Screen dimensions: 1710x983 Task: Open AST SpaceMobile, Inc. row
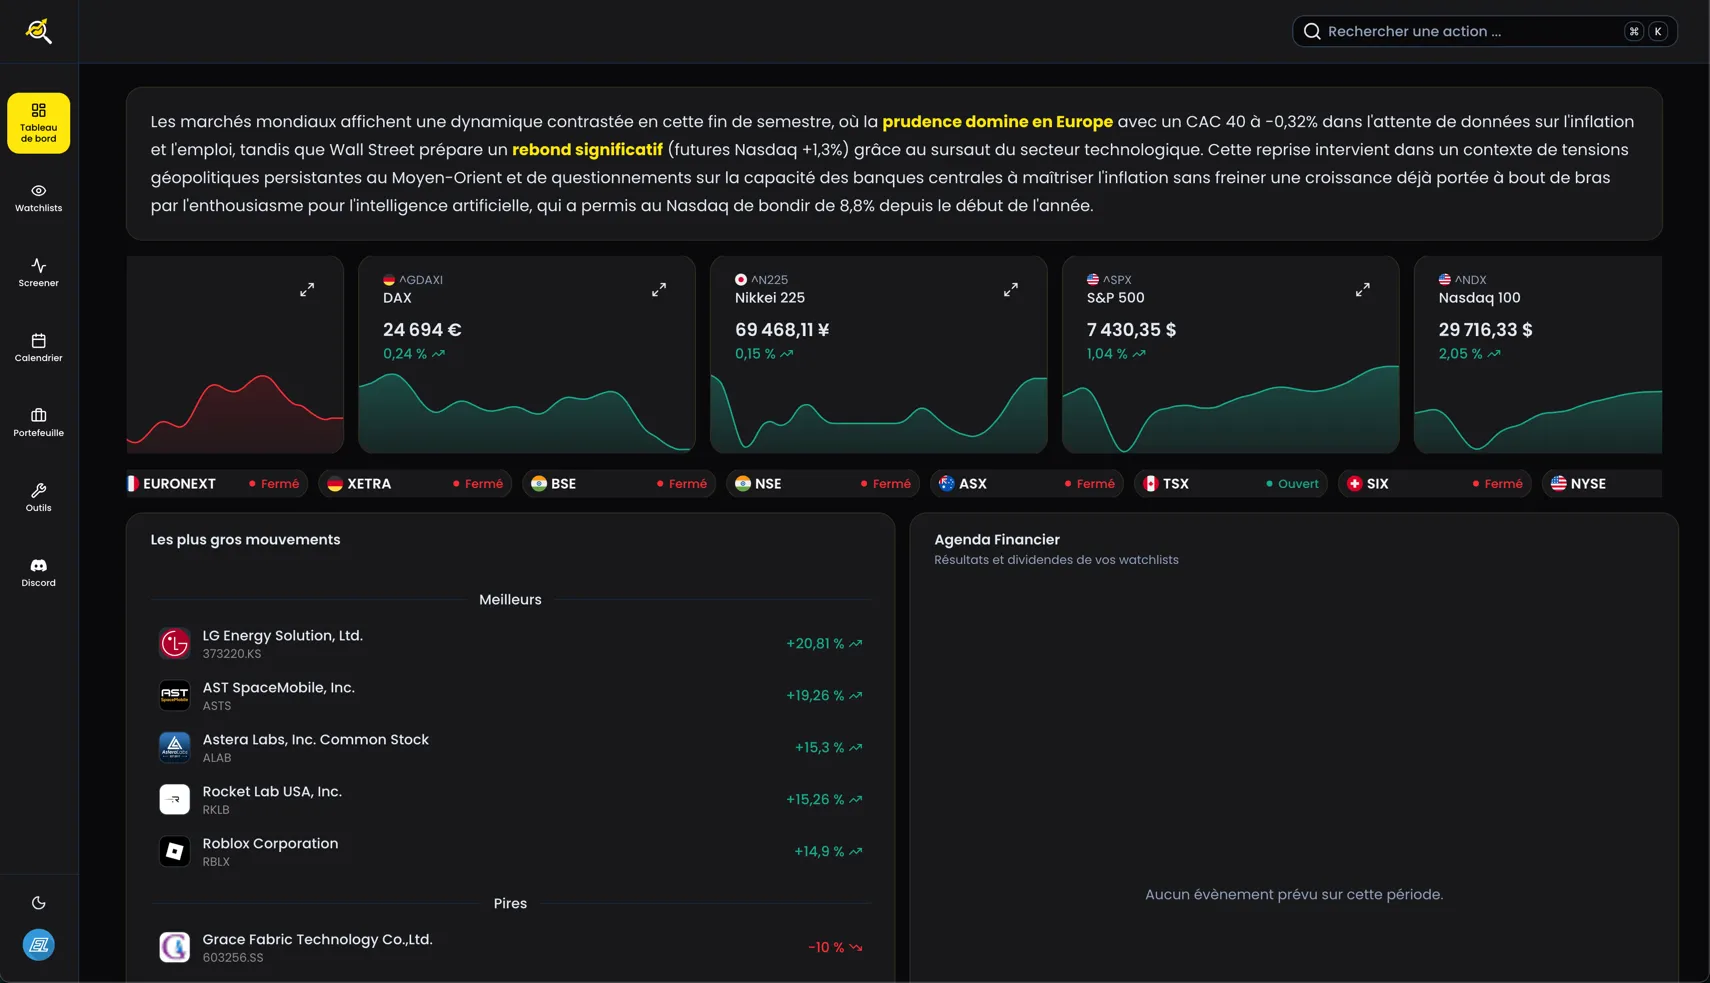[510, 696]
